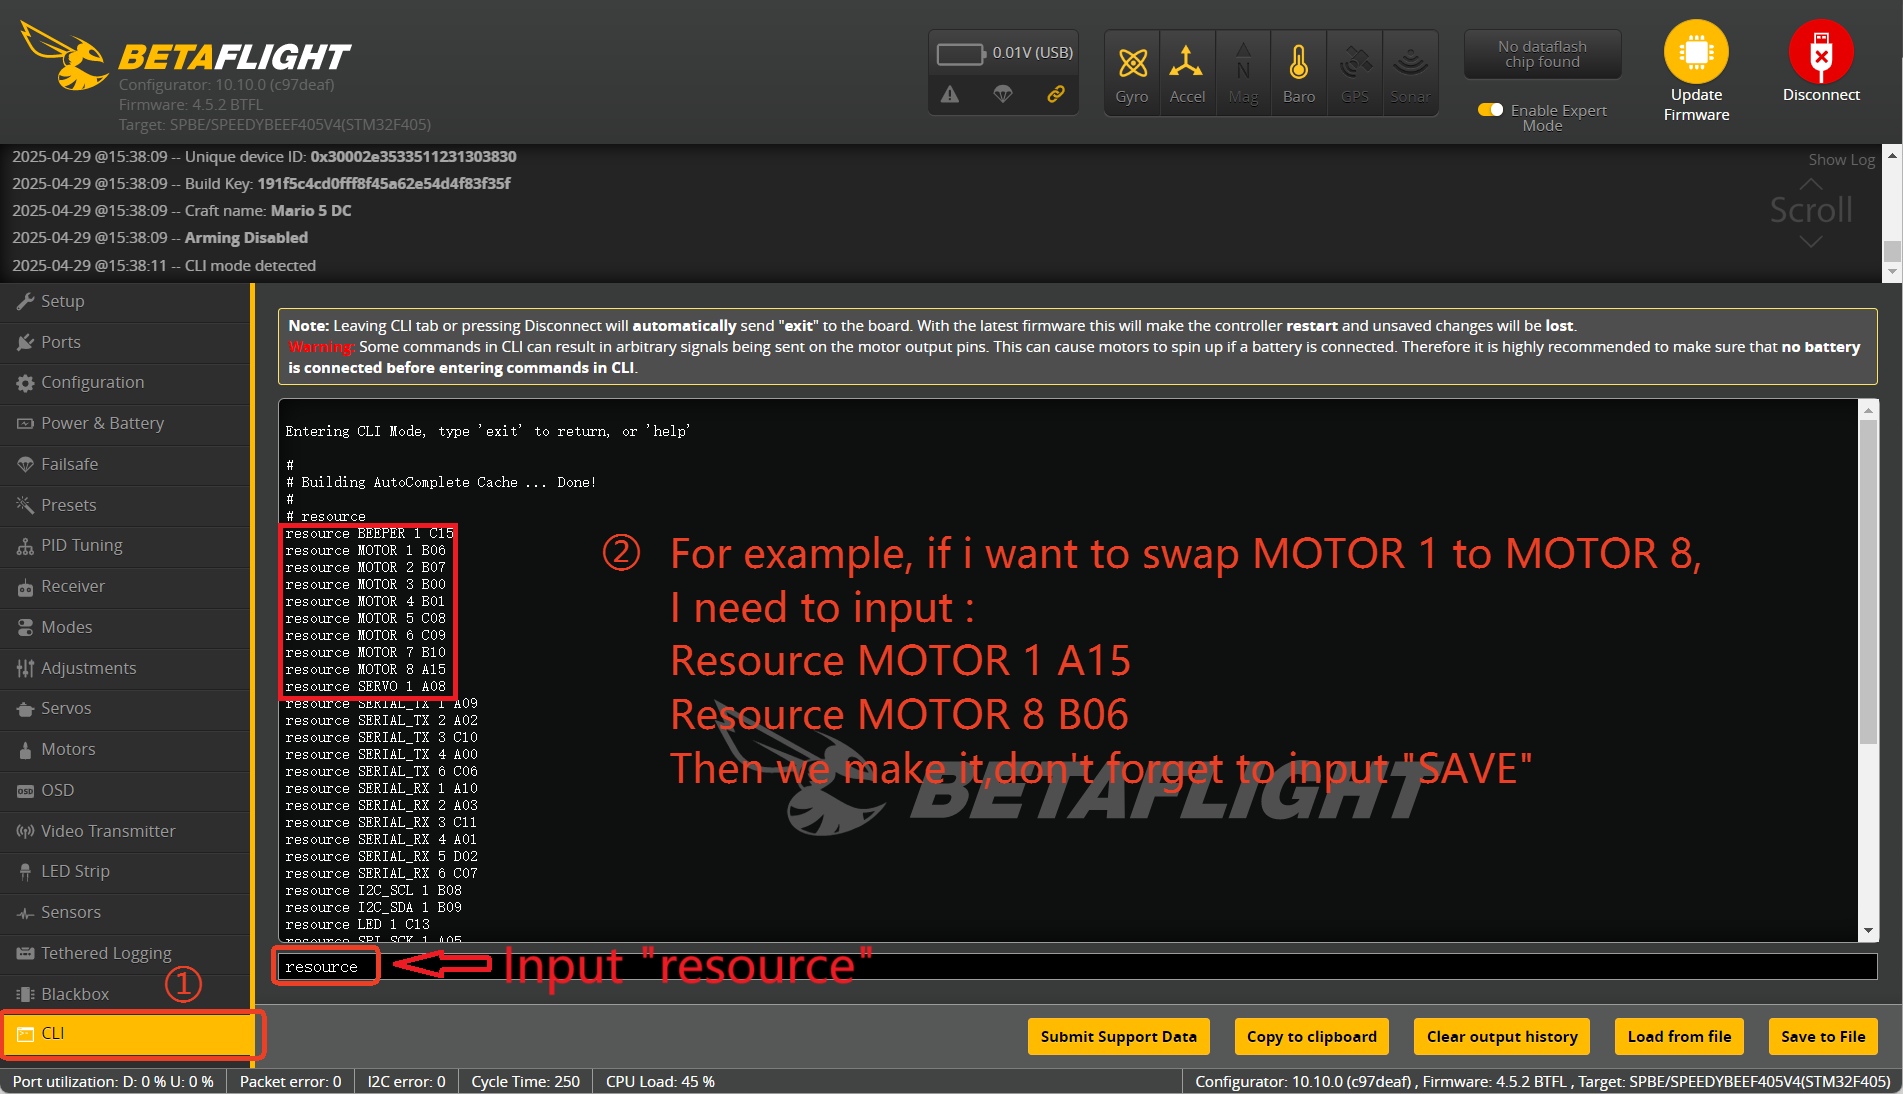The height and width of the screenshot is (1094, 1903).
Task: Click the 'Arming Disabled' log entry
Action: click(160, 238)
